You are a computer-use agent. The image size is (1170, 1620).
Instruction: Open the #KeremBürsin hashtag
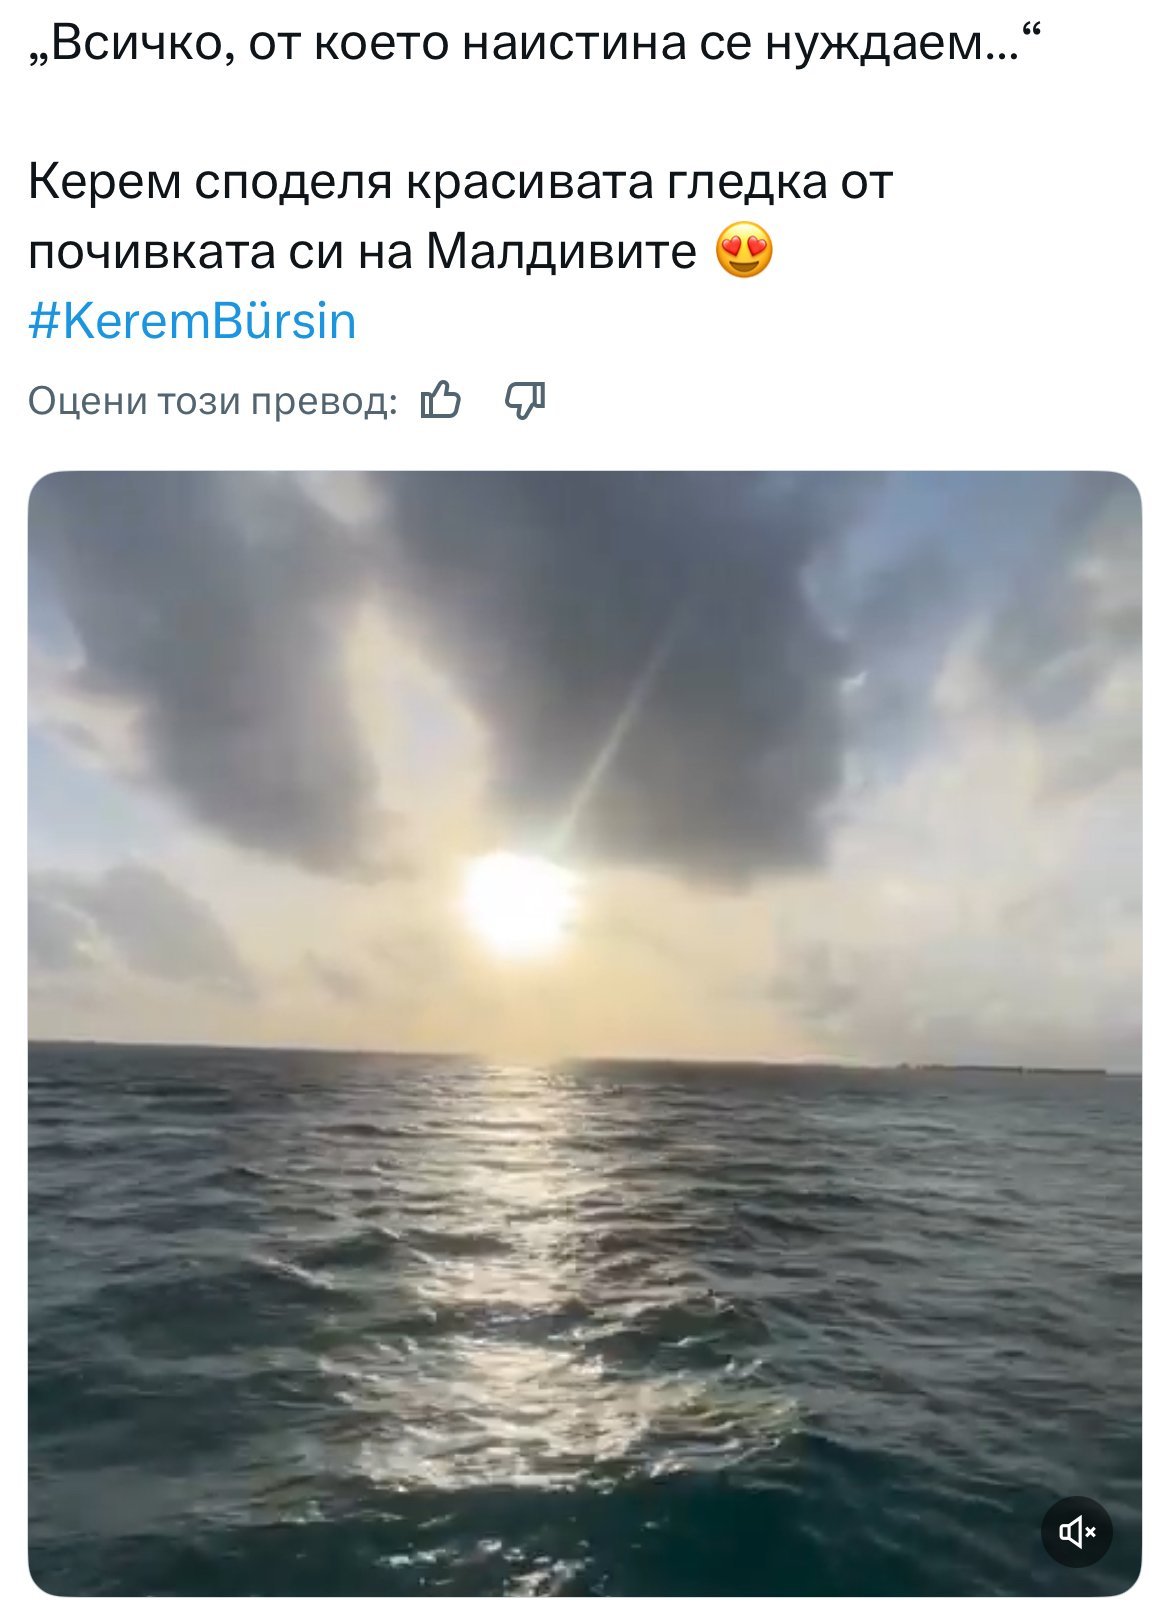(x=192, y=322)
